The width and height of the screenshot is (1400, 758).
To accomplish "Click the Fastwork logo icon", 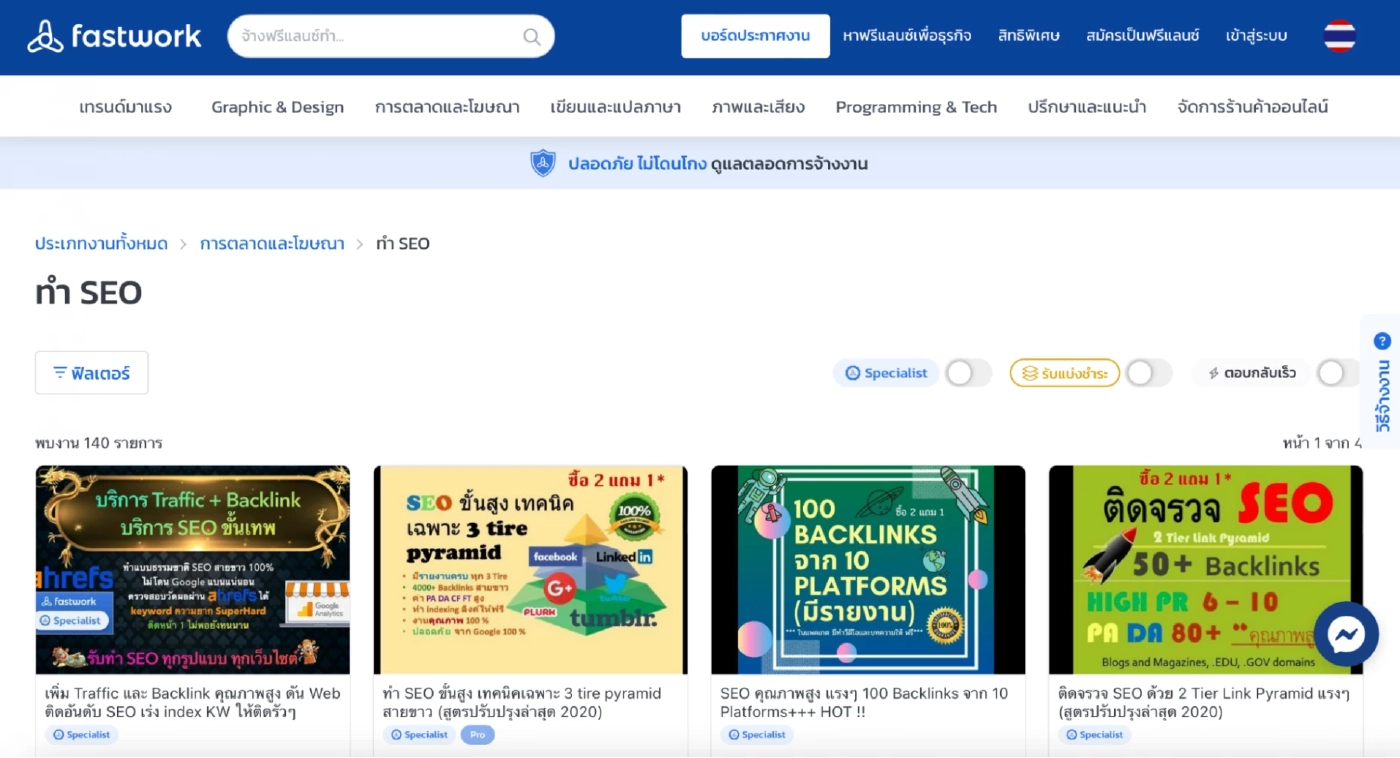I will coord(45,37).
